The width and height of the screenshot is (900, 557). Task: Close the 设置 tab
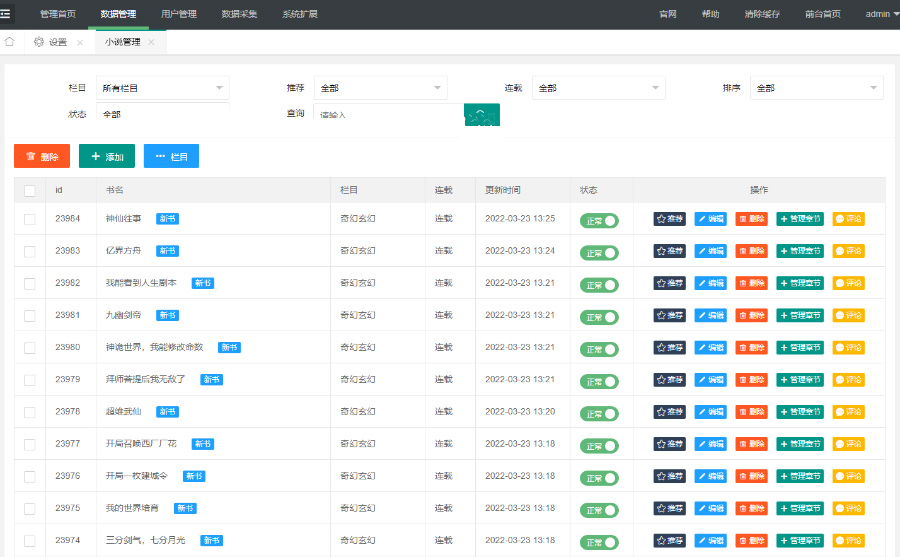coord(80,42)
